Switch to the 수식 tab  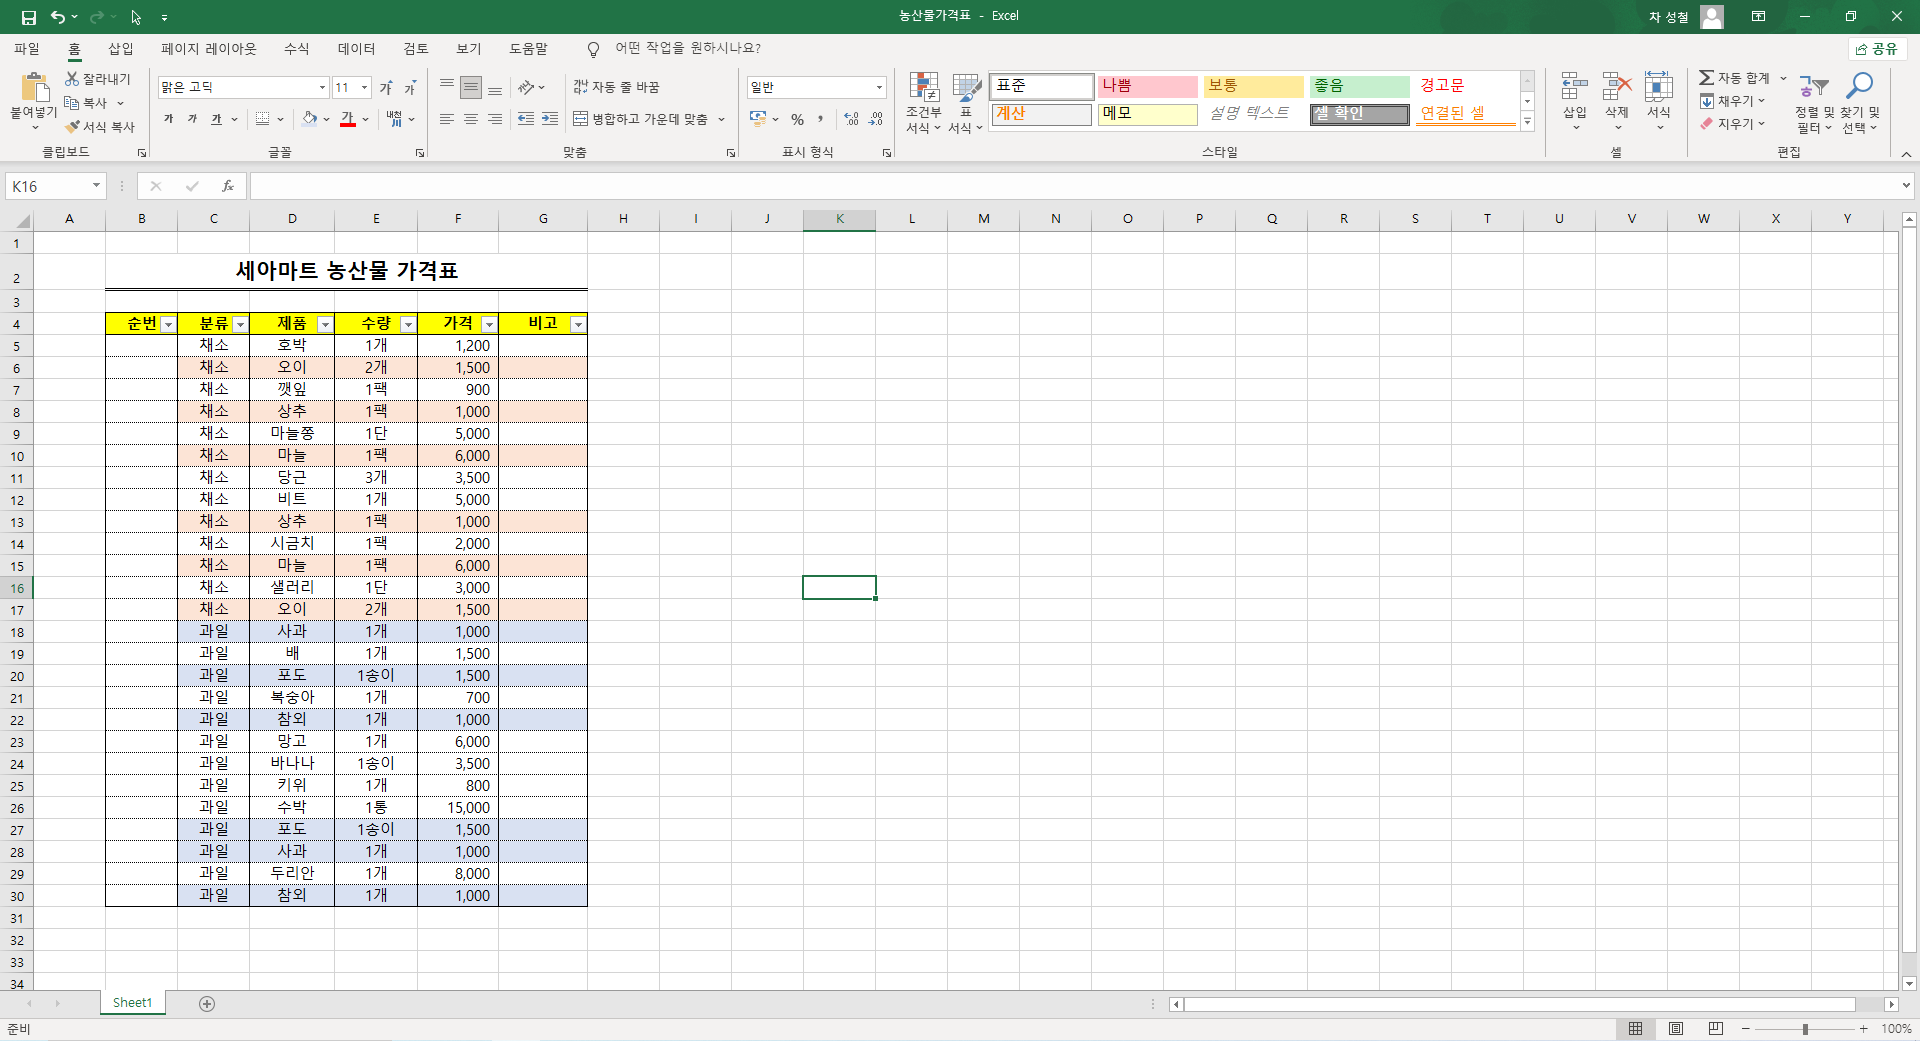pos(296,49)
